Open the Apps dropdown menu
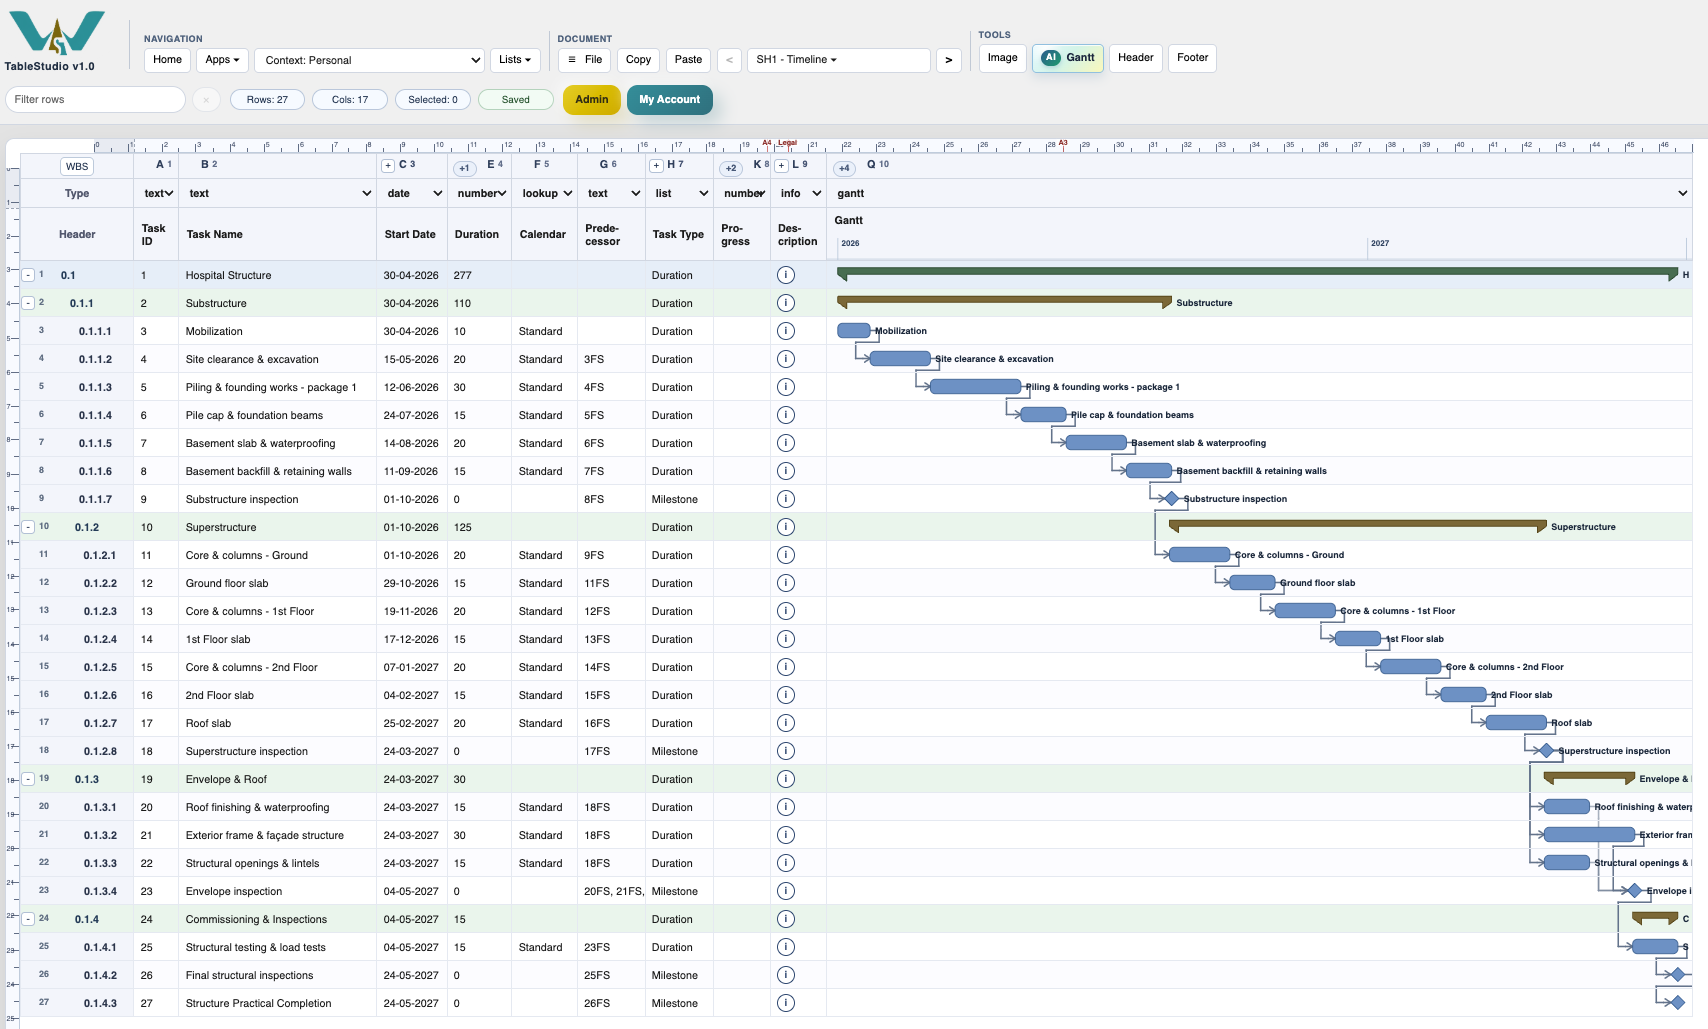The height and width of the screenshot is (1029, 1708). pos(222,60)
